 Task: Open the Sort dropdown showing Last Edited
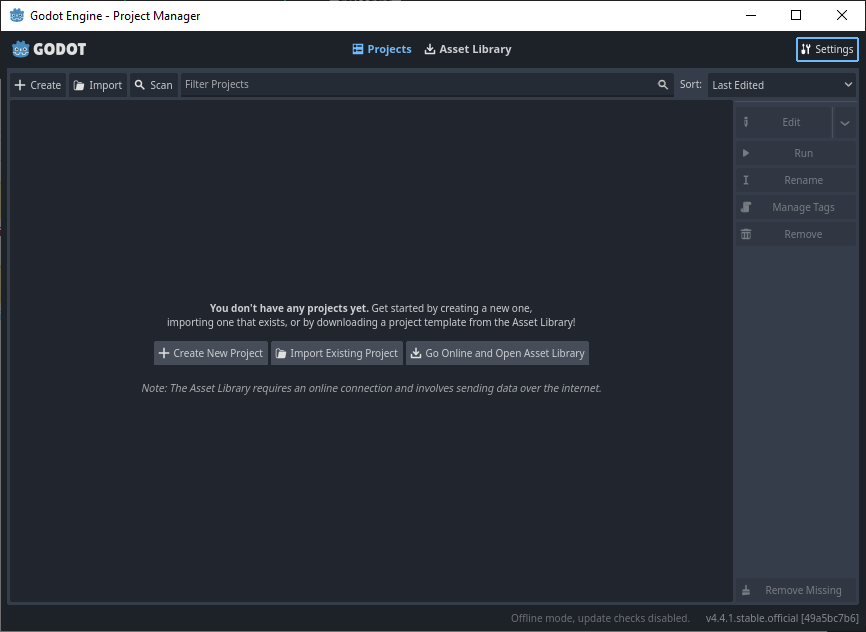[782, 85]
